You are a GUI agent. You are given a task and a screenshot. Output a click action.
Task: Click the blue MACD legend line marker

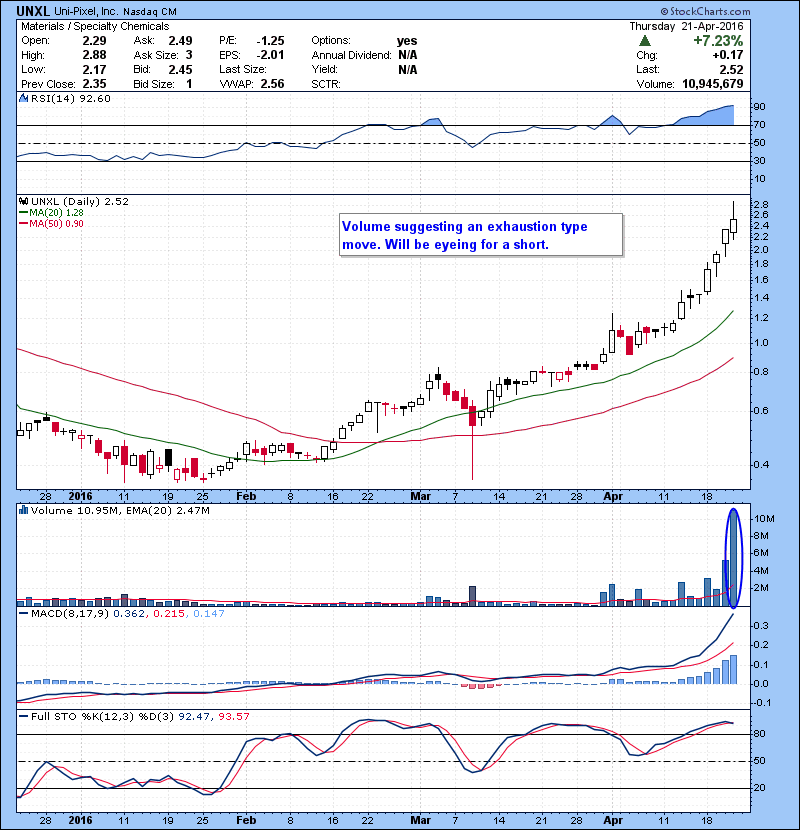pyautogui.click(x=23, y=614)
